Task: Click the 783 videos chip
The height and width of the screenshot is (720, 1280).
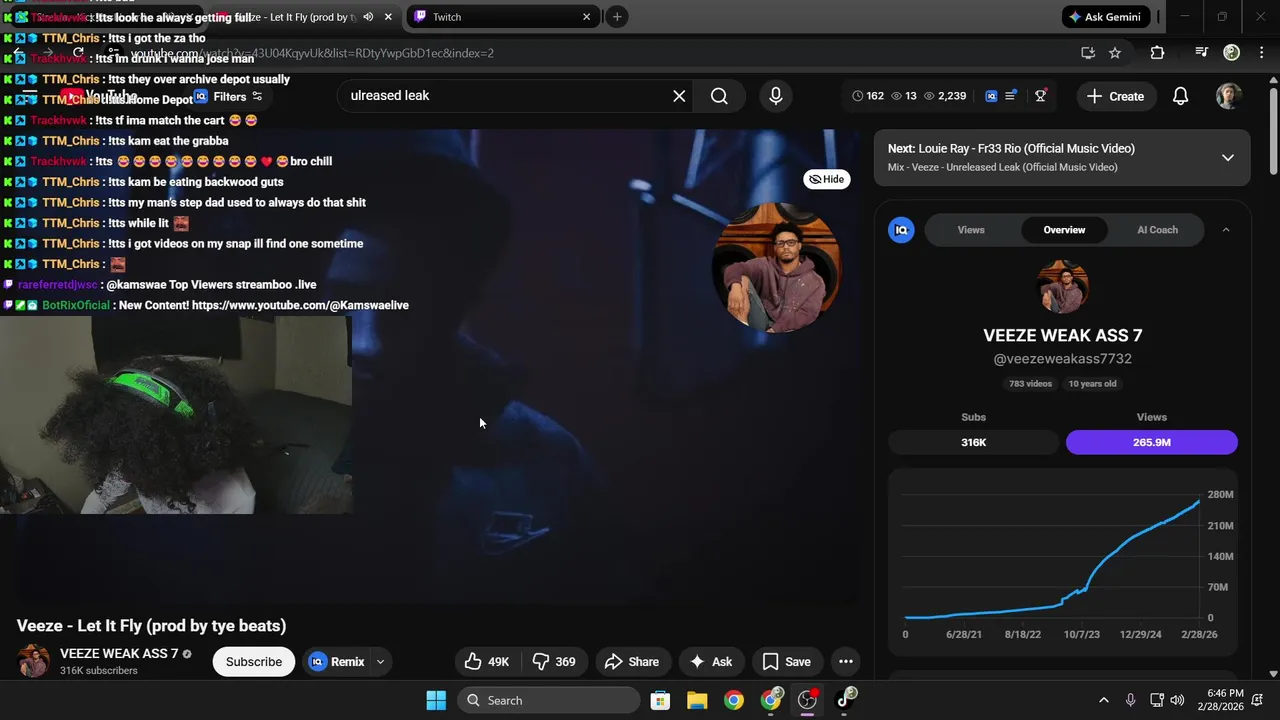Action: click(1030, 384)
